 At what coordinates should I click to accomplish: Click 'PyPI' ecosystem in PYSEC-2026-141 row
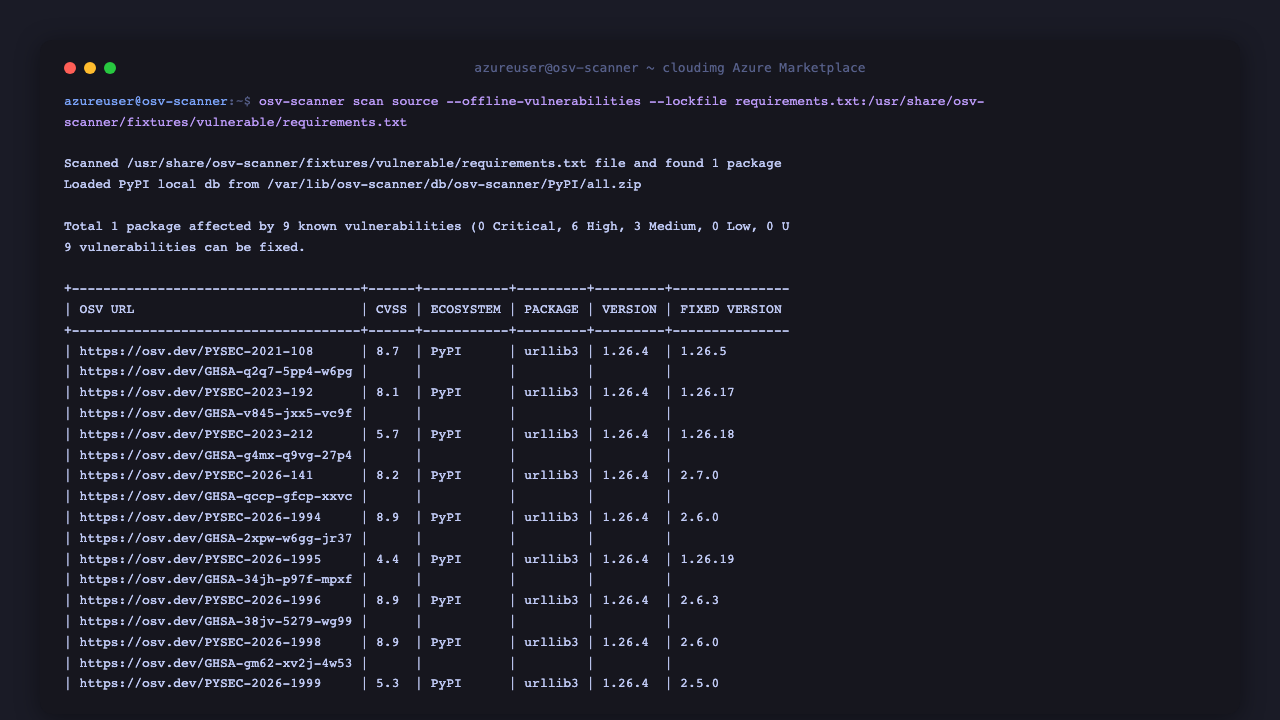[446, 475]
